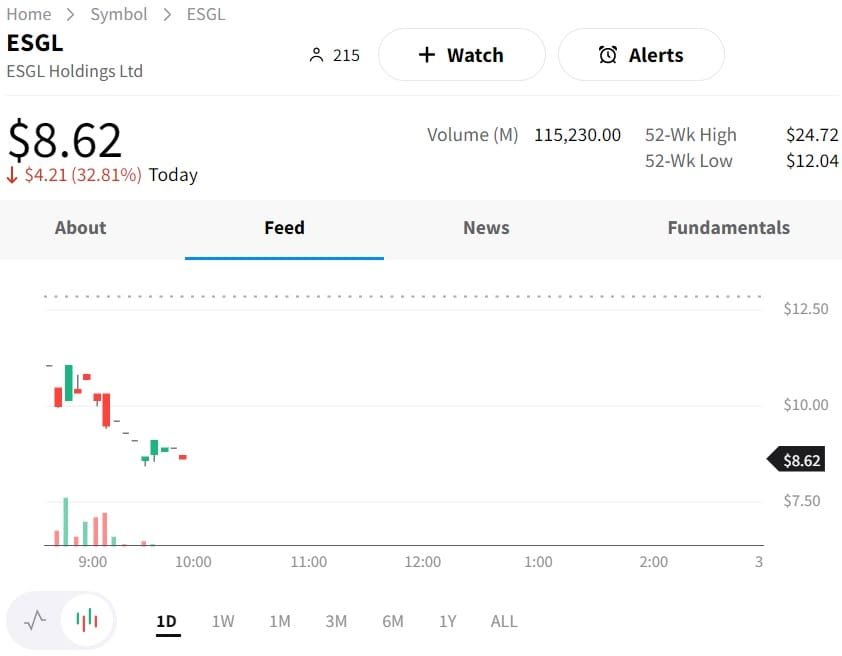The height and width of the screenshot is (656, 842).
Task: Select the 1D time range
Action: pos(166,621)
